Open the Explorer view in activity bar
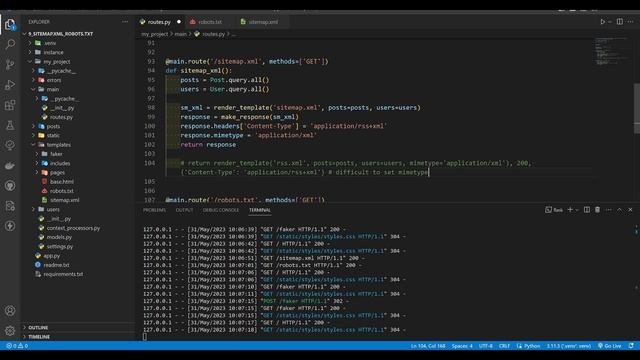The width and height of the screenshot is (640, 360). point(10,25)
